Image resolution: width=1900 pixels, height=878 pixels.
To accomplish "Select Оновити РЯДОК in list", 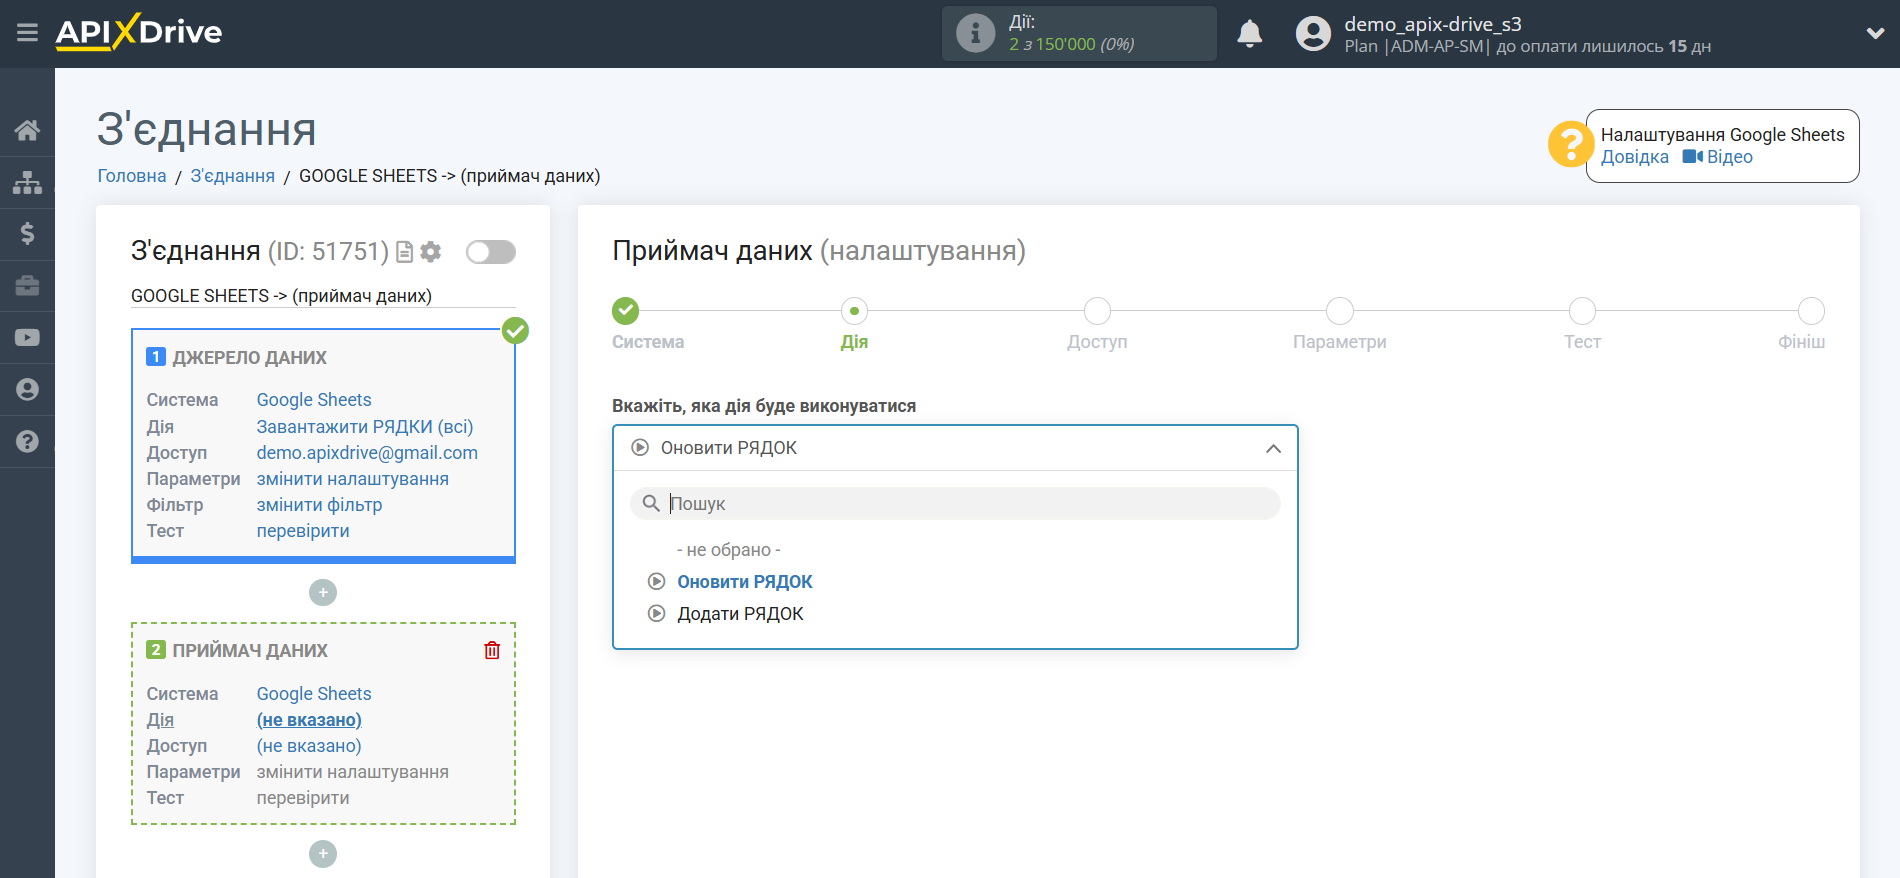I will tap(745, 582).
